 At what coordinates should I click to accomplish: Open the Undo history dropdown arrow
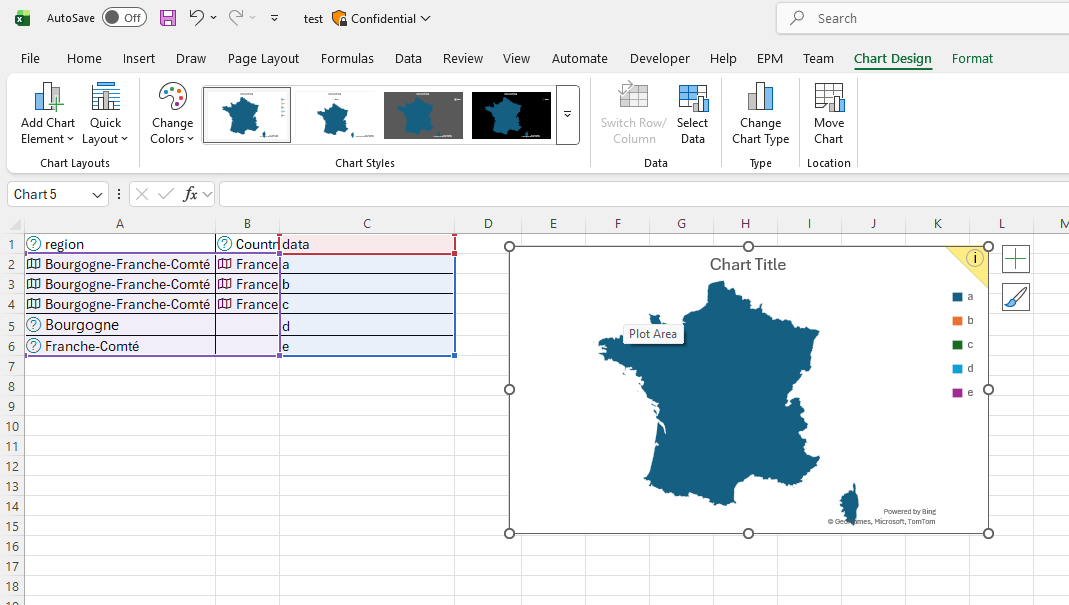pos(213,18)
